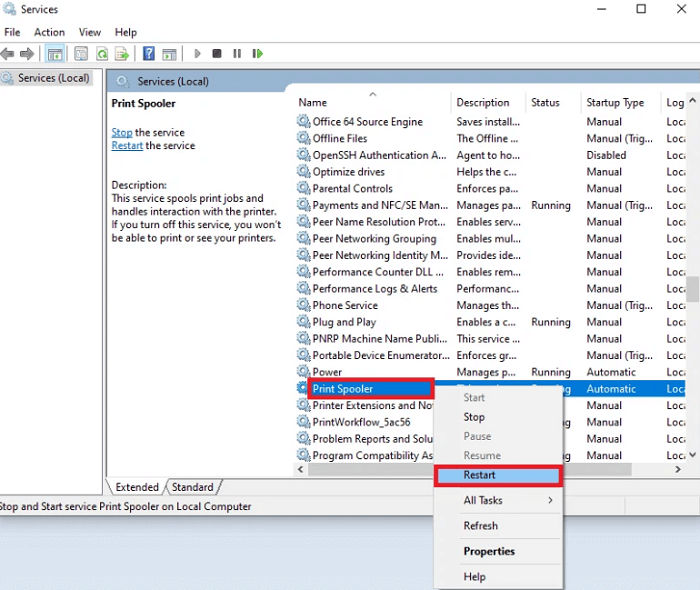Click the vertical scrollbar up arrow
700x590 pixels.
692,100
